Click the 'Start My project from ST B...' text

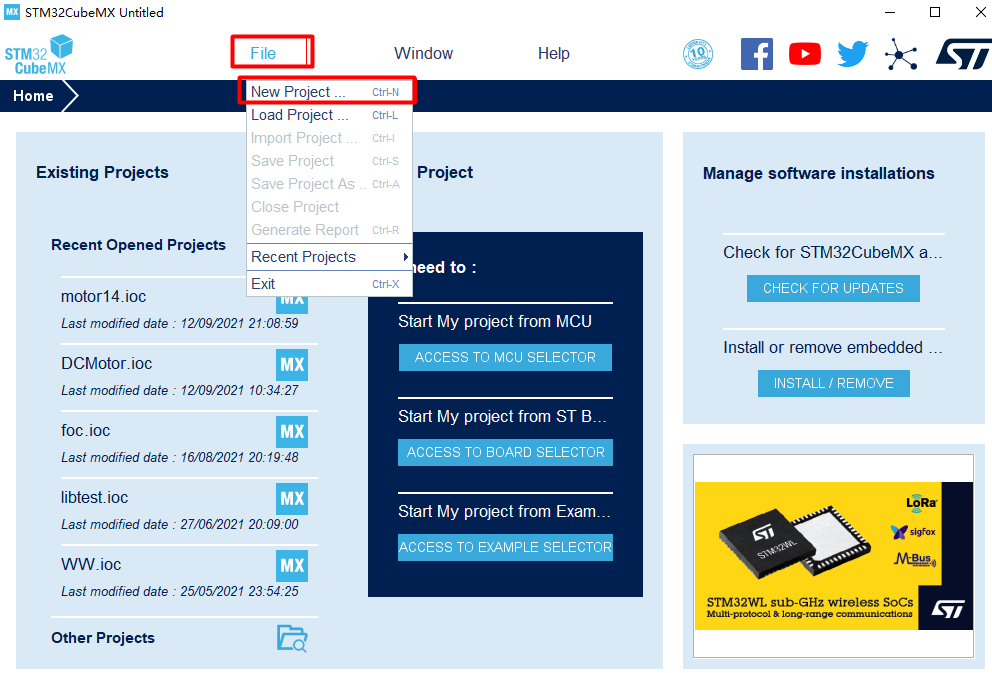click(x=502, y=416)
